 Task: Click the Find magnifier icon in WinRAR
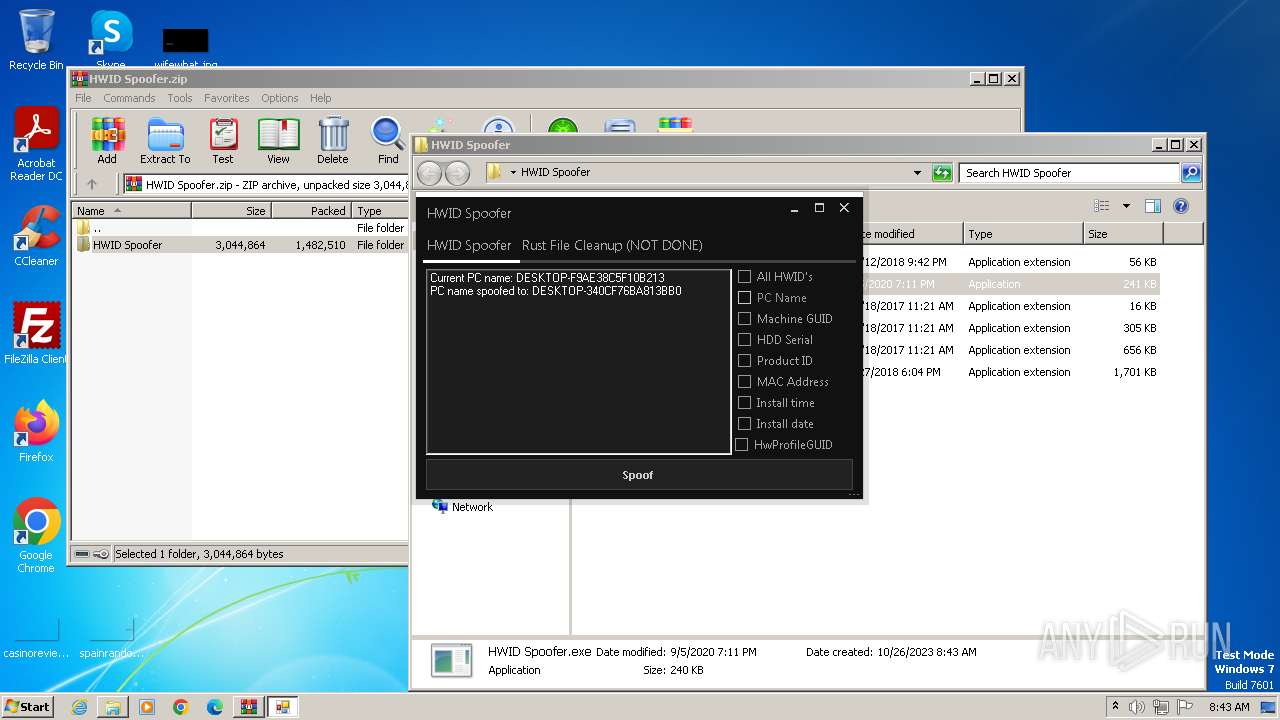pyautogui.click(x=388, y=140)
